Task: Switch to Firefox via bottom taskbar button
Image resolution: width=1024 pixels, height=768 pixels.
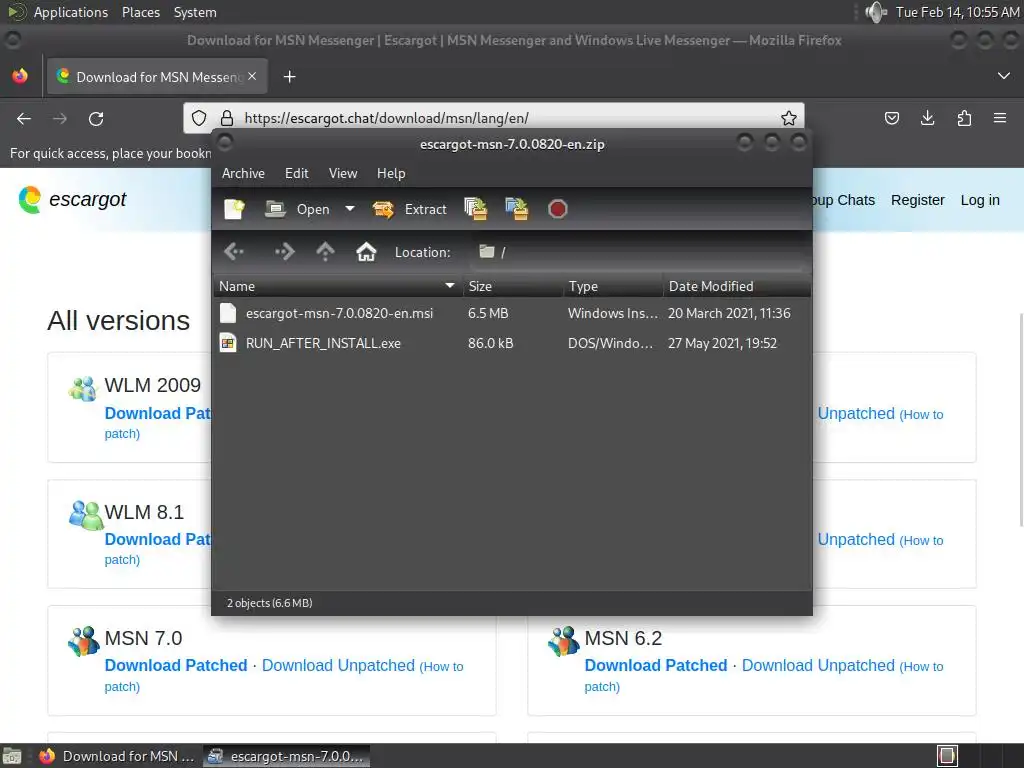Action: pyautogui.click(x=118, y=756)
